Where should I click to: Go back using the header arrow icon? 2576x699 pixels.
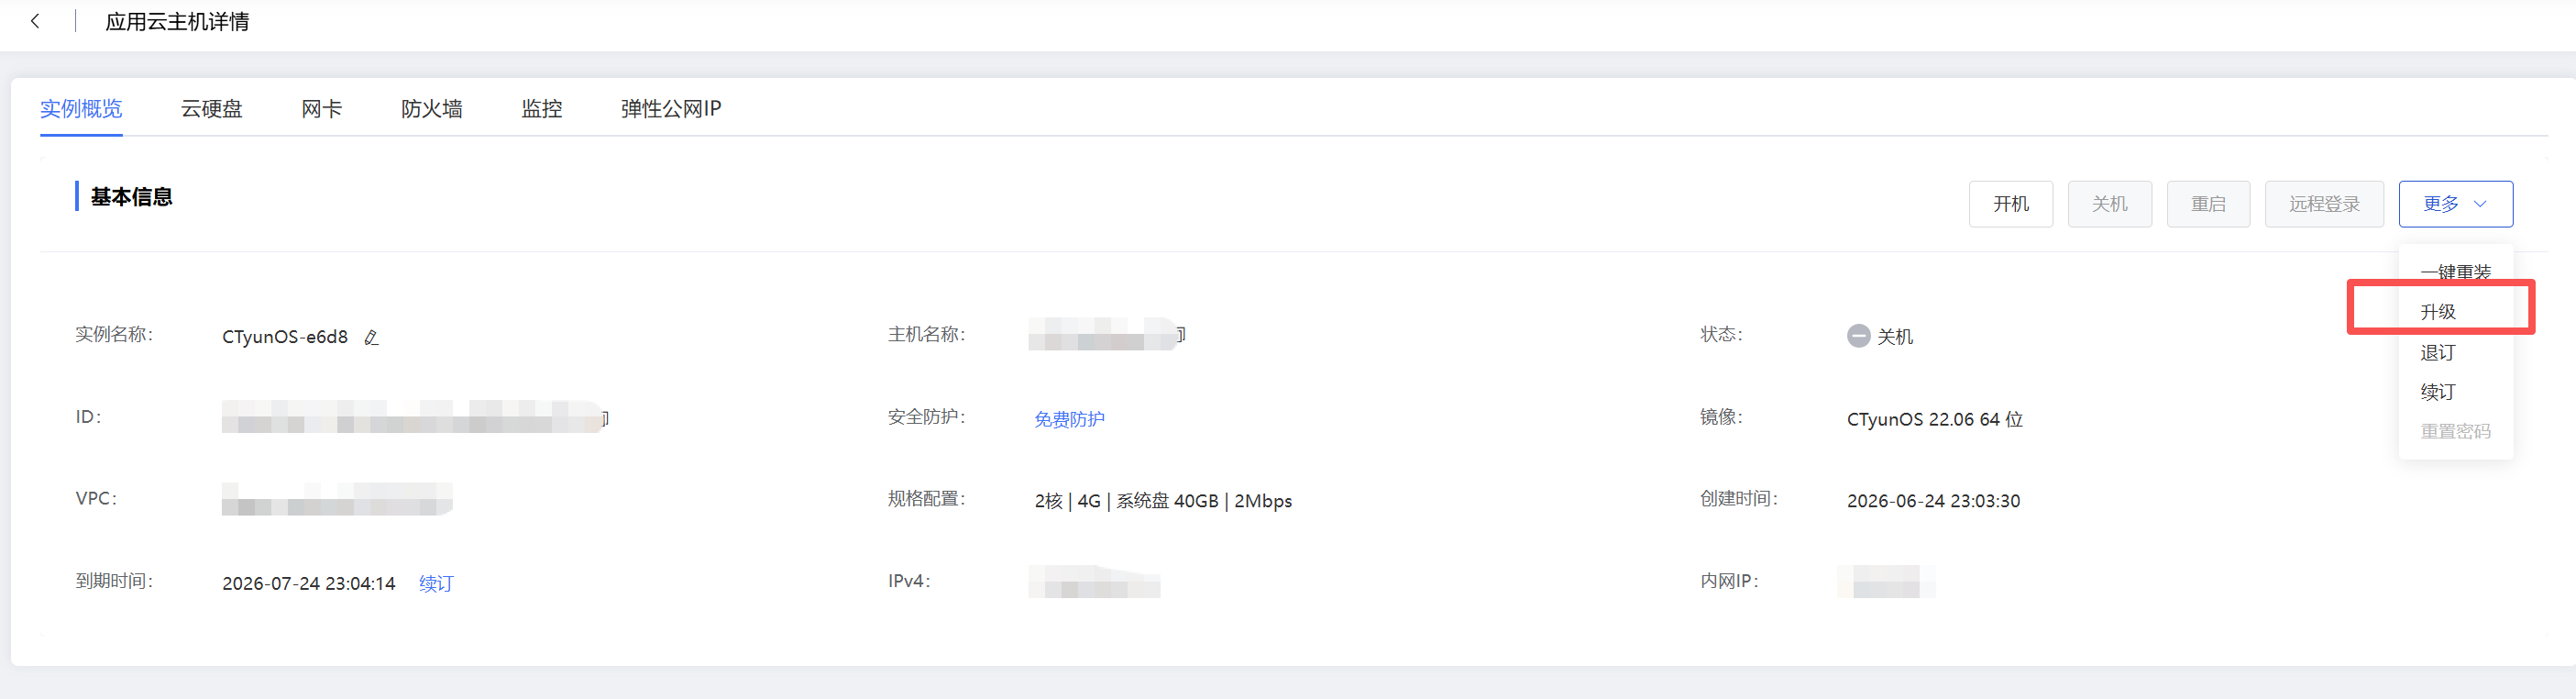[36, 21]
